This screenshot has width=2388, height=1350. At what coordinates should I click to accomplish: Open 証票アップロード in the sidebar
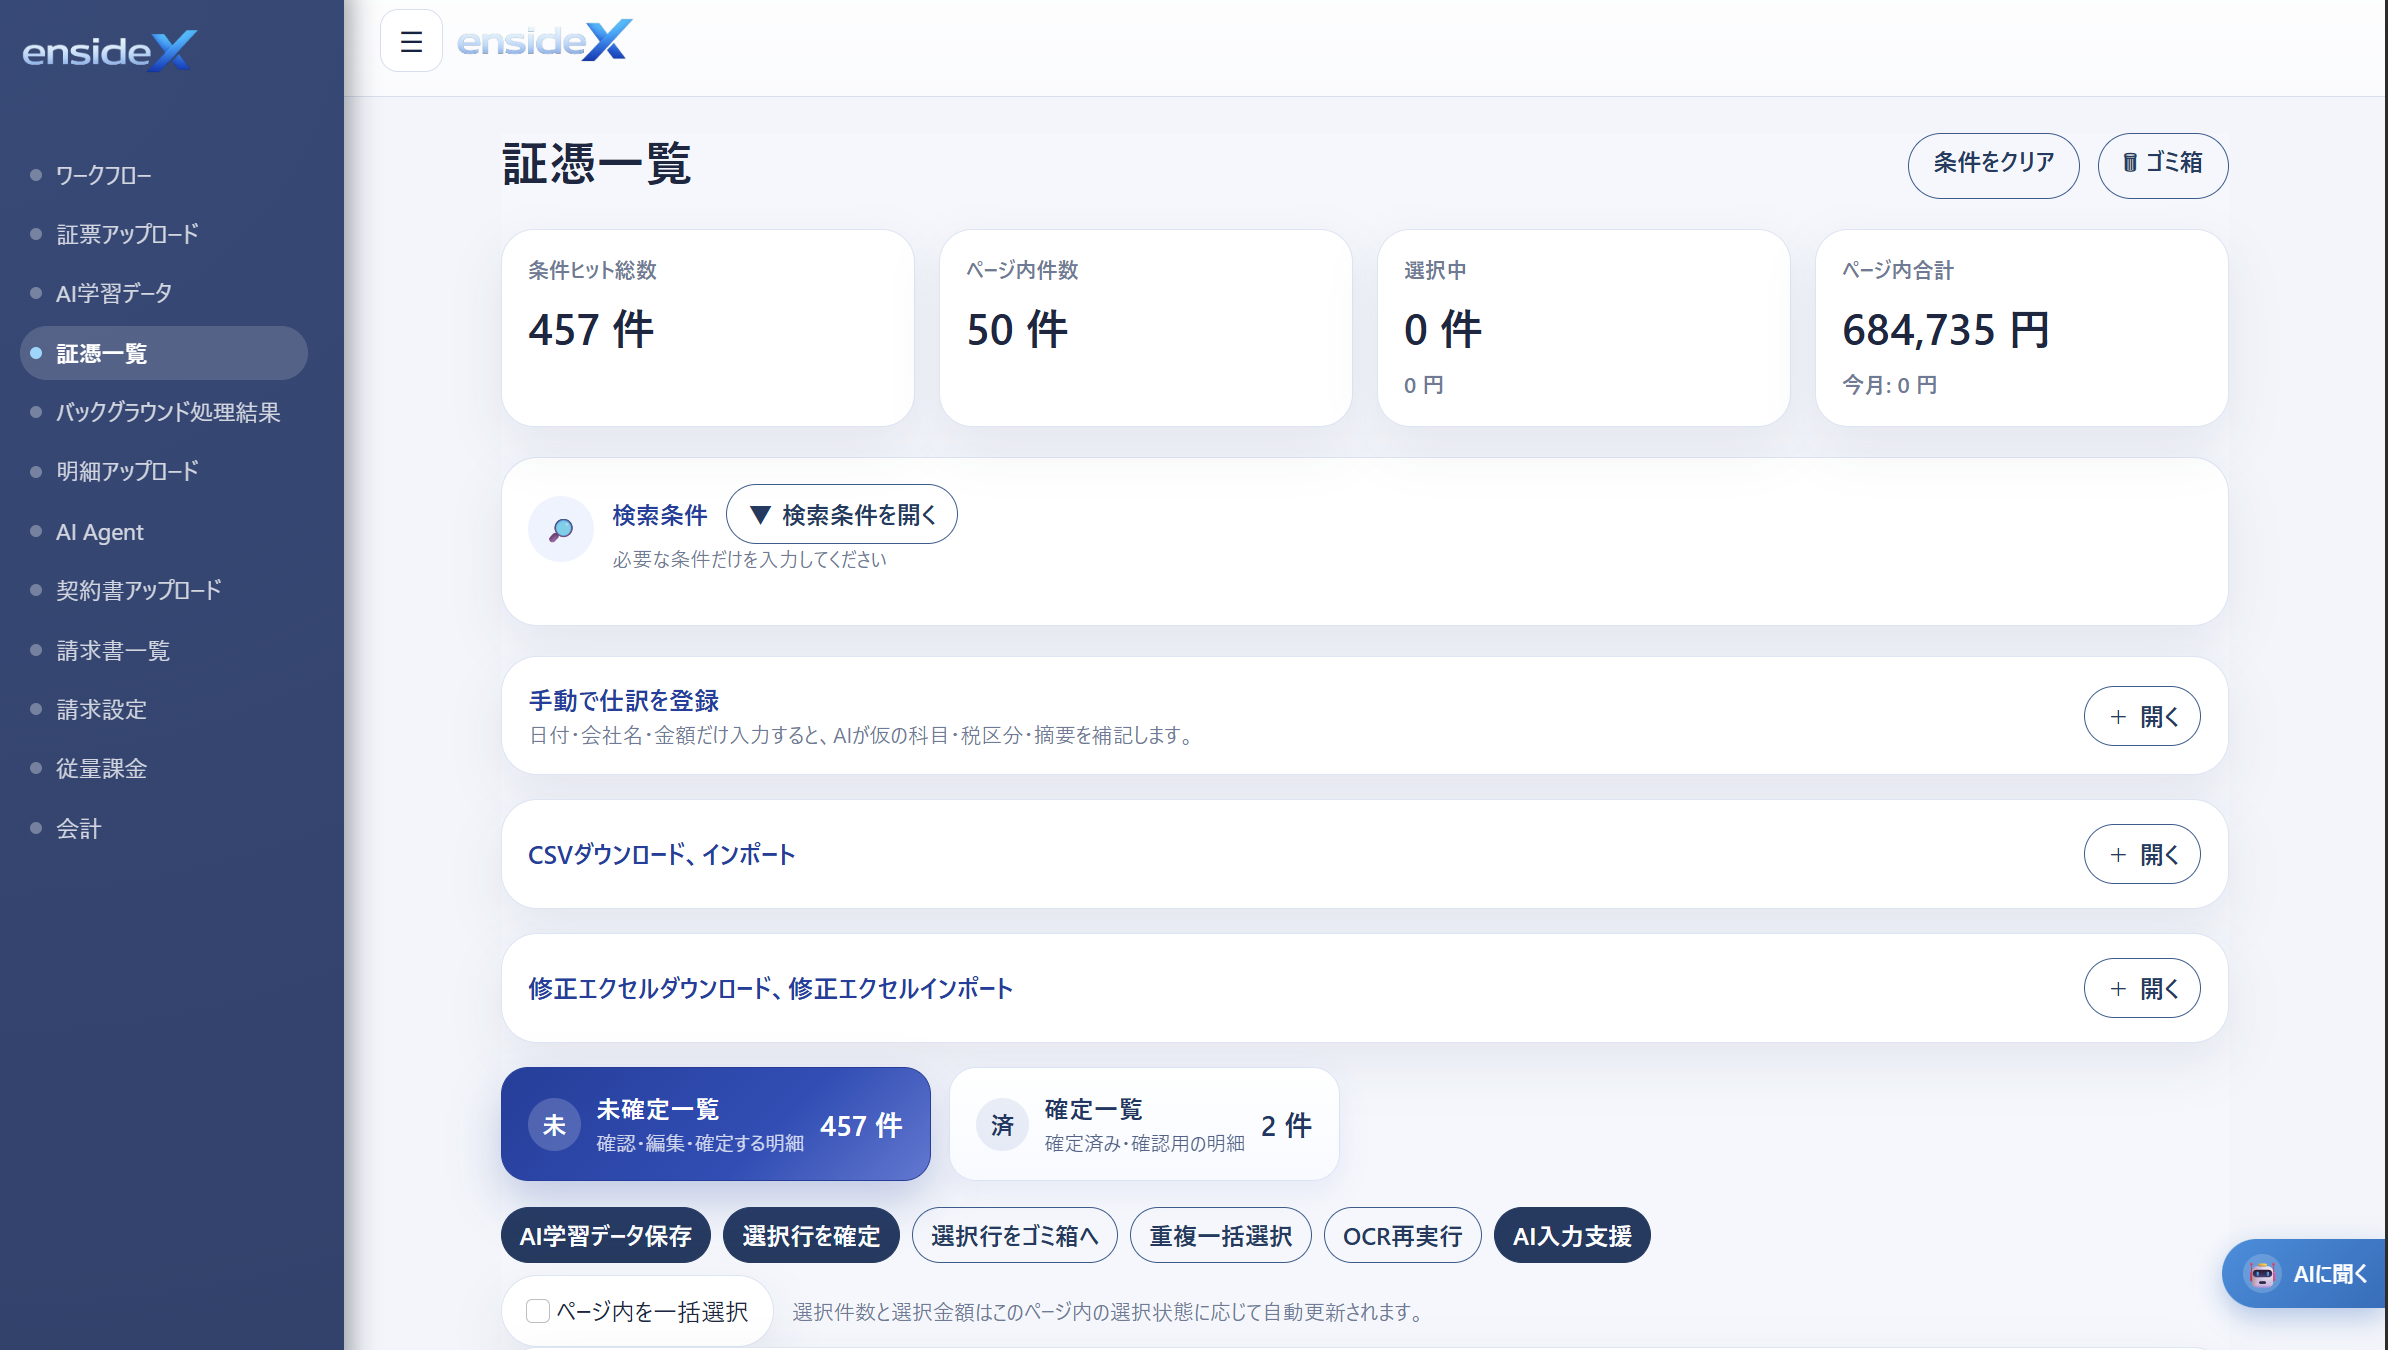point(127,234)
